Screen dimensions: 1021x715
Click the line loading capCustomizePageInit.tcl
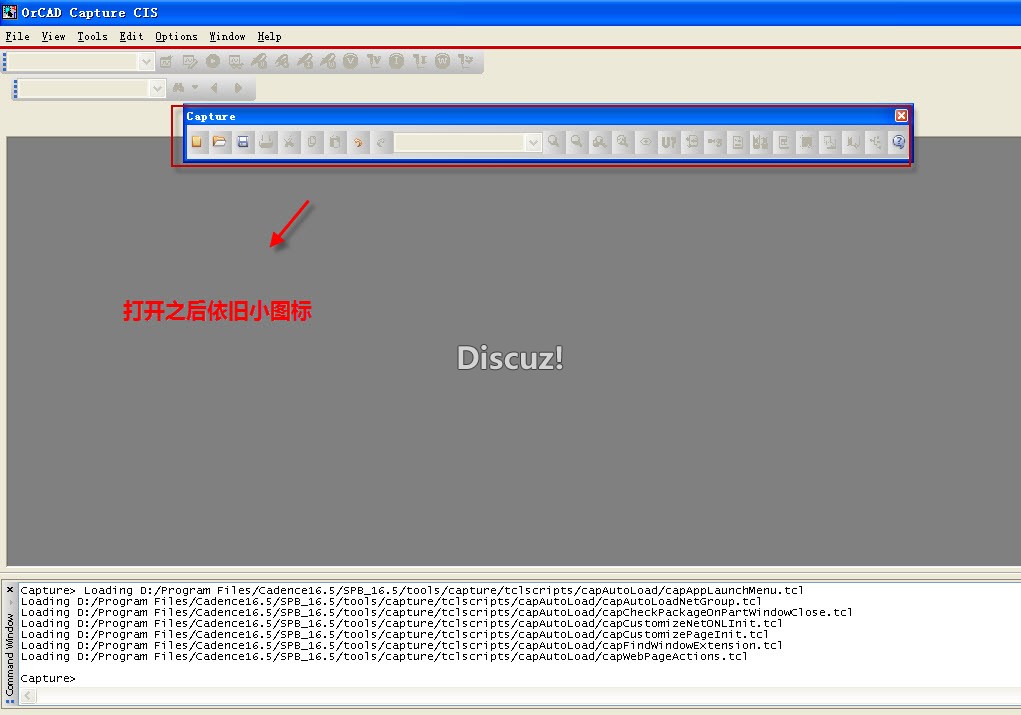395,635
